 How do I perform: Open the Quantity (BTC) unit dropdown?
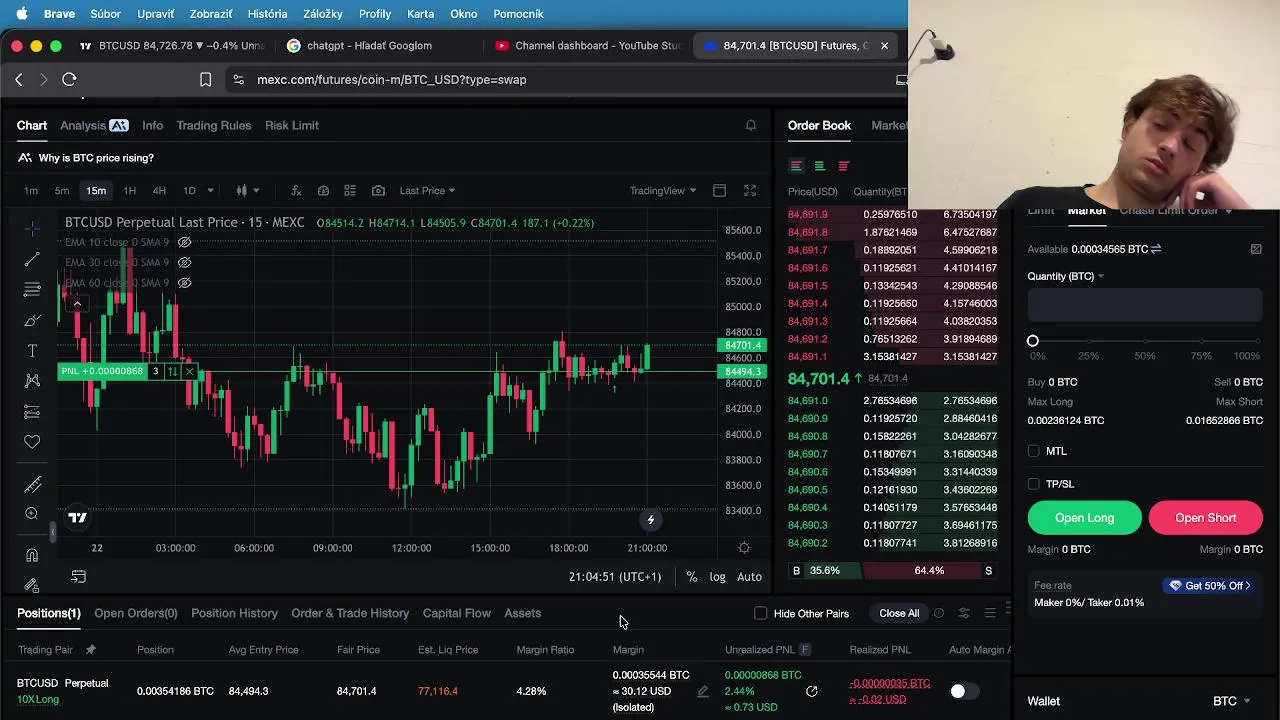point(1065,276)
